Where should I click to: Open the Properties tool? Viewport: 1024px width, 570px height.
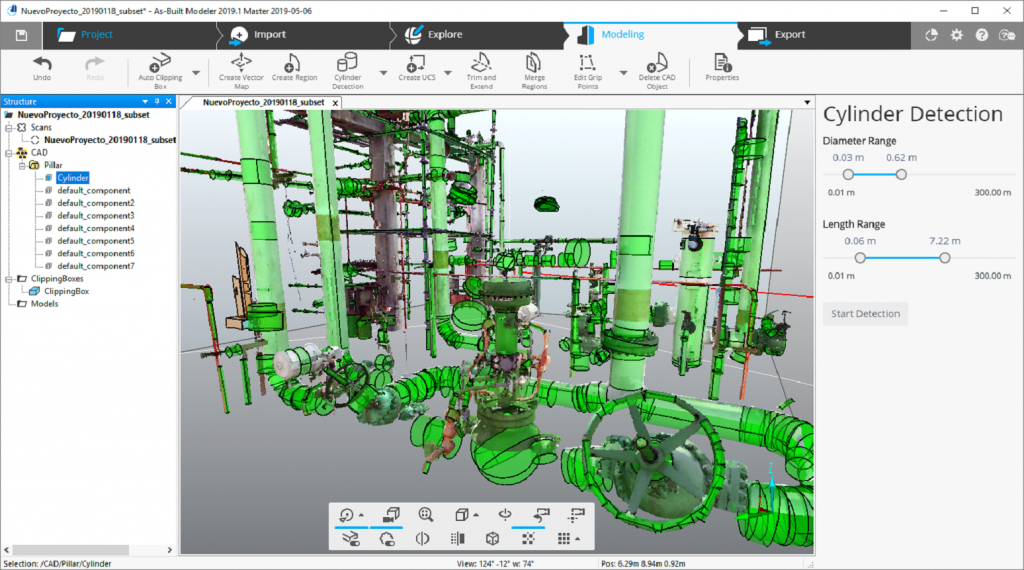[x=722, y=68]
